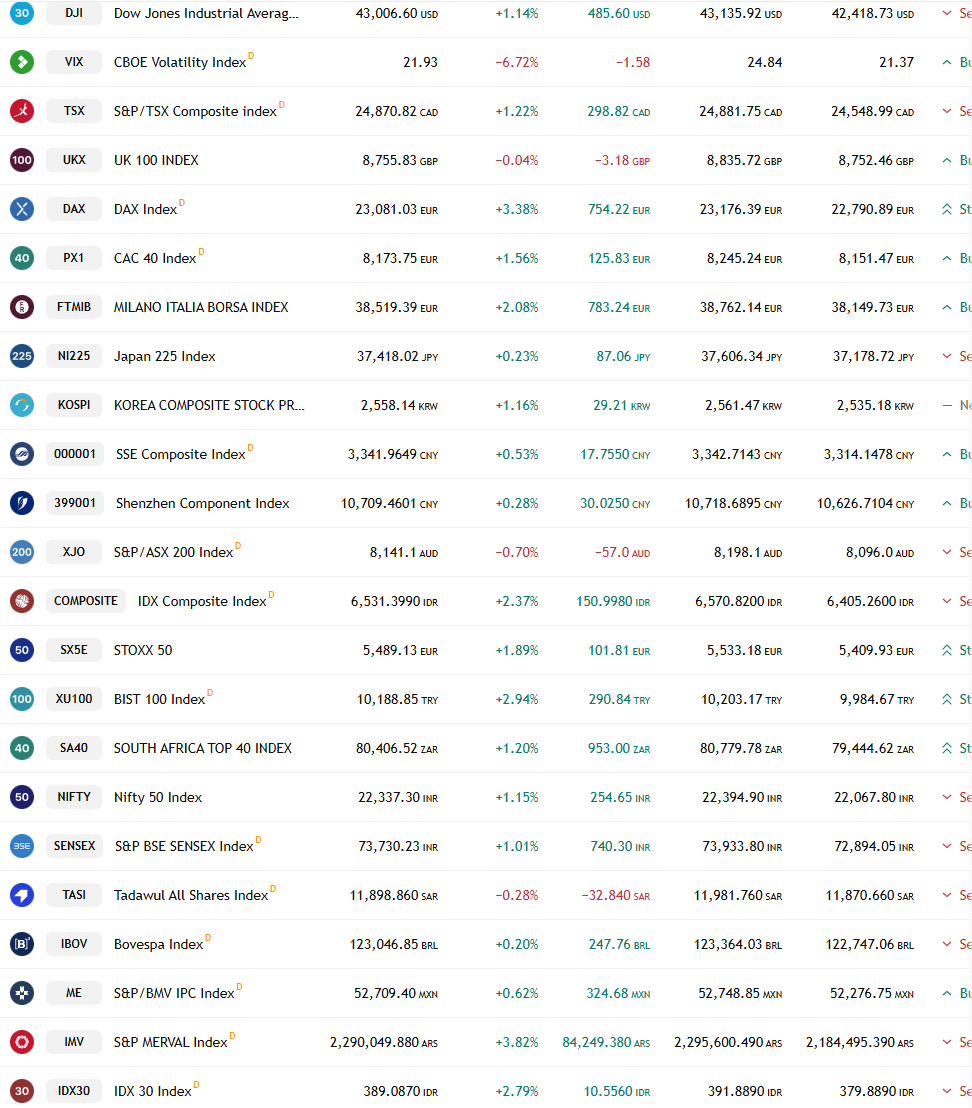Click the CAC 40 PX1 logo icon
The height and width of the screenshot is (1108, 972).
[x=22, y=258]
